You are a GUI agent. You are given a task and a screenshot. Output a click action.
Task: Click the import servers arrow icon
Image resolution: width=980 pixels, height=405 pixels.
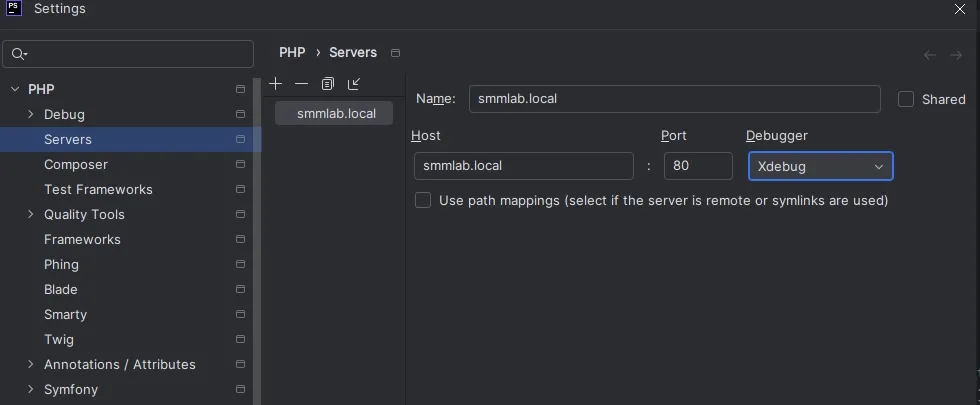click(354, 84)
